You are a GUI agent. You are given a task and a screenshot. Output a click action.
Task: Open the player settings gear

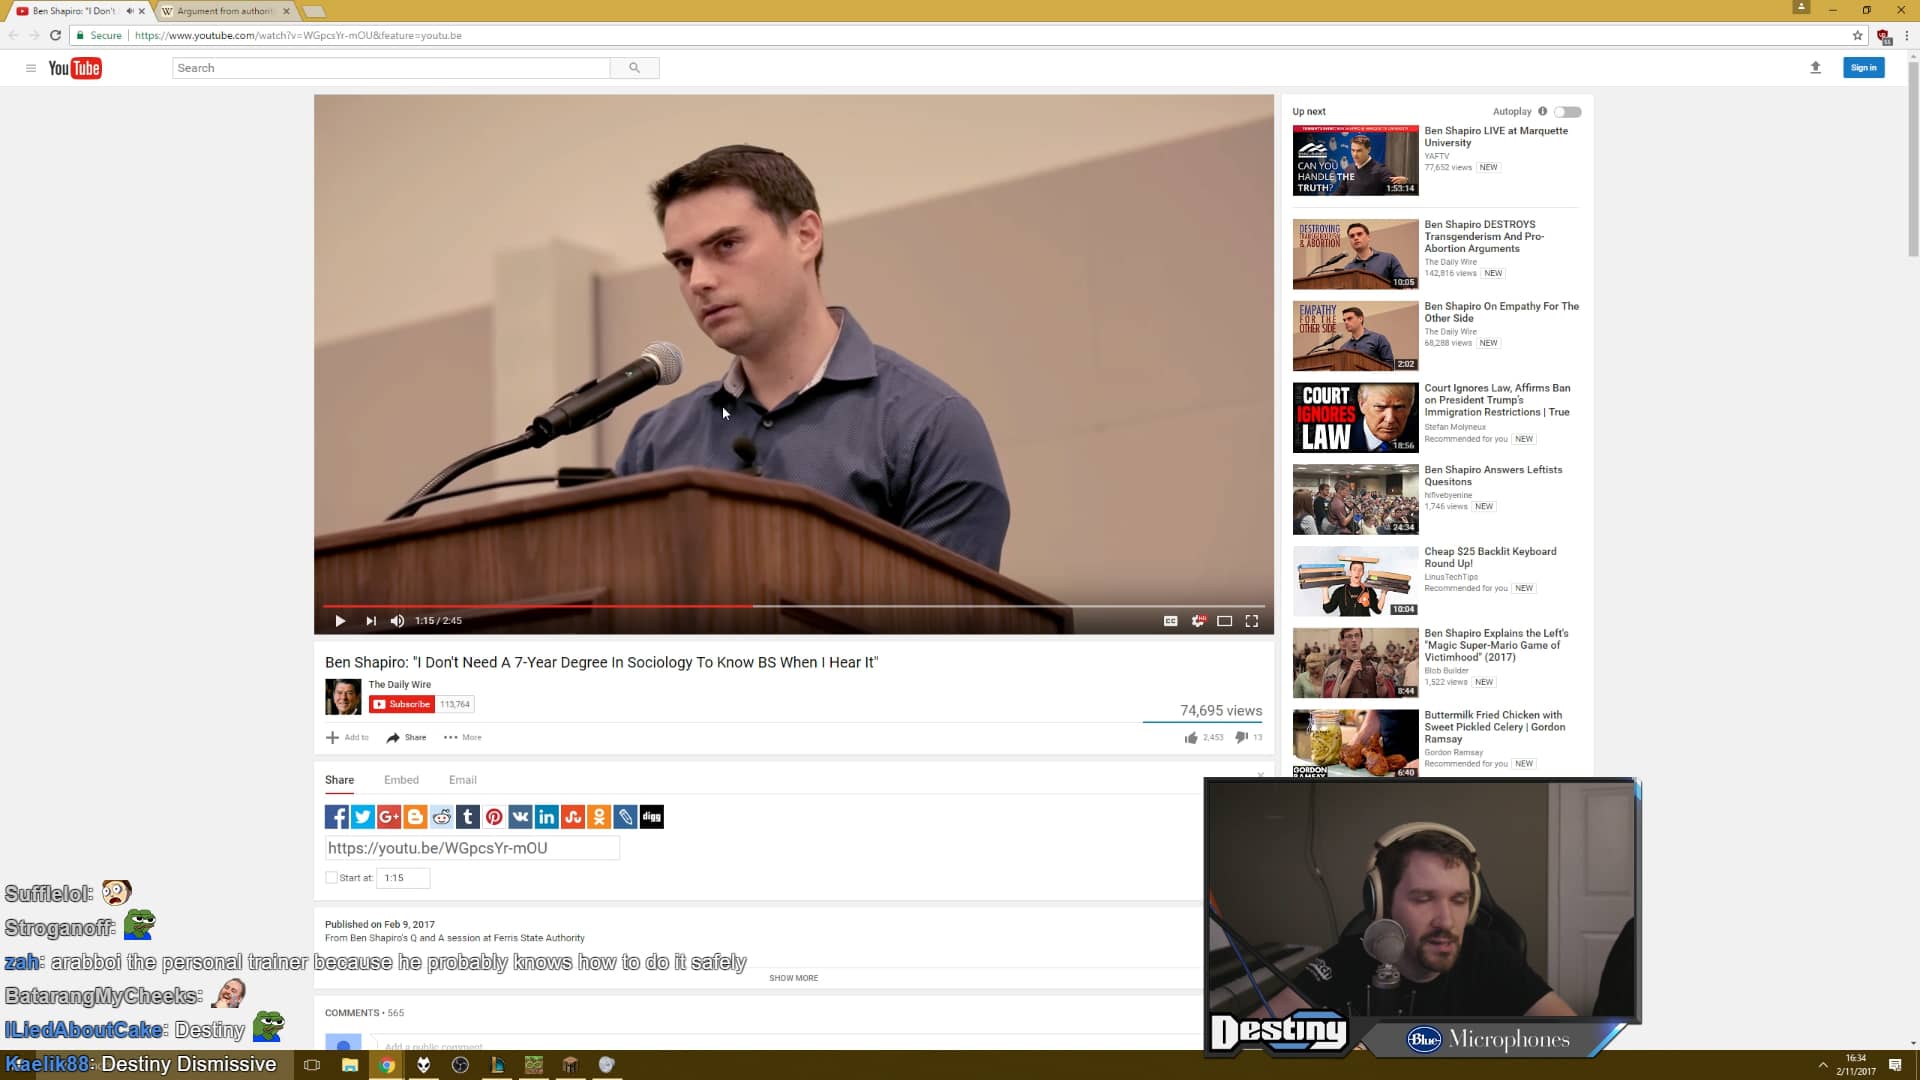(x=1197, y=621)
